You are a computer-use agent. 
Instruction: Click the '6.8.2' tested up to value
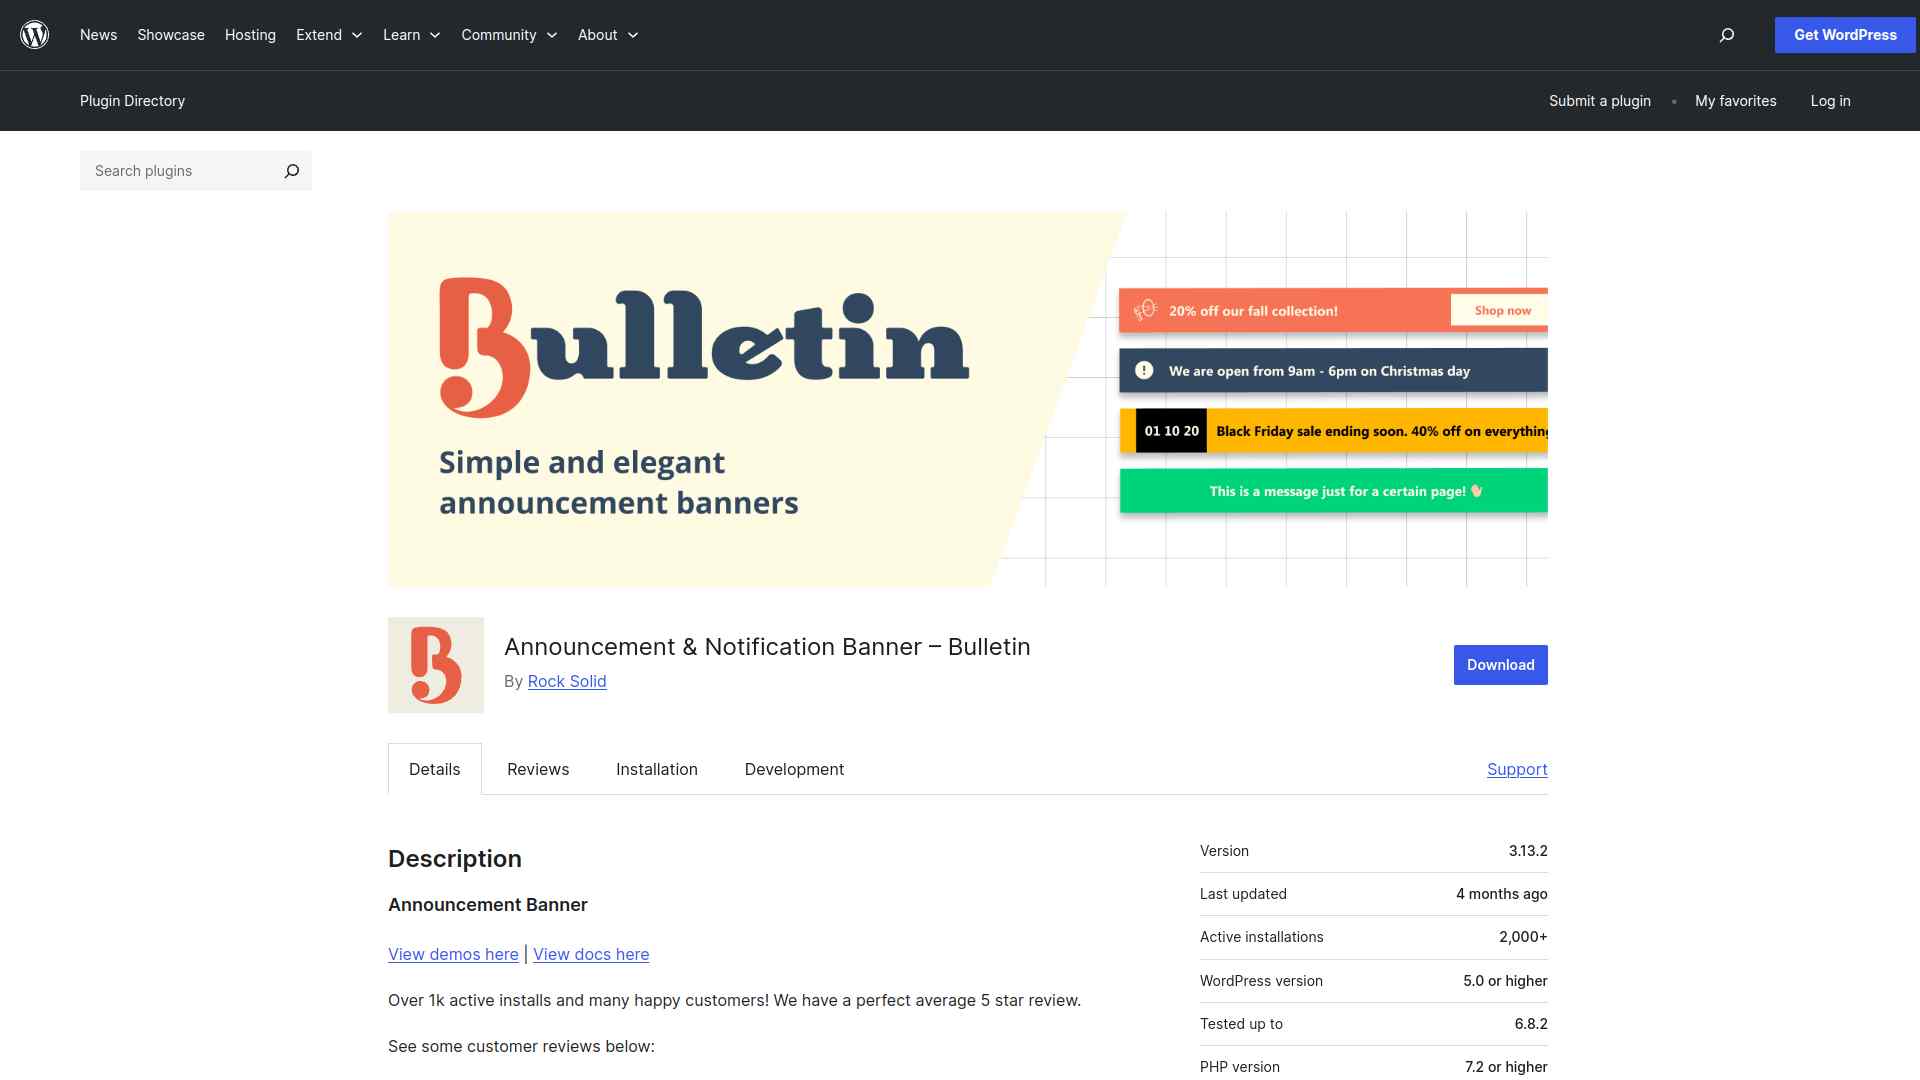pos(1531,1024)
